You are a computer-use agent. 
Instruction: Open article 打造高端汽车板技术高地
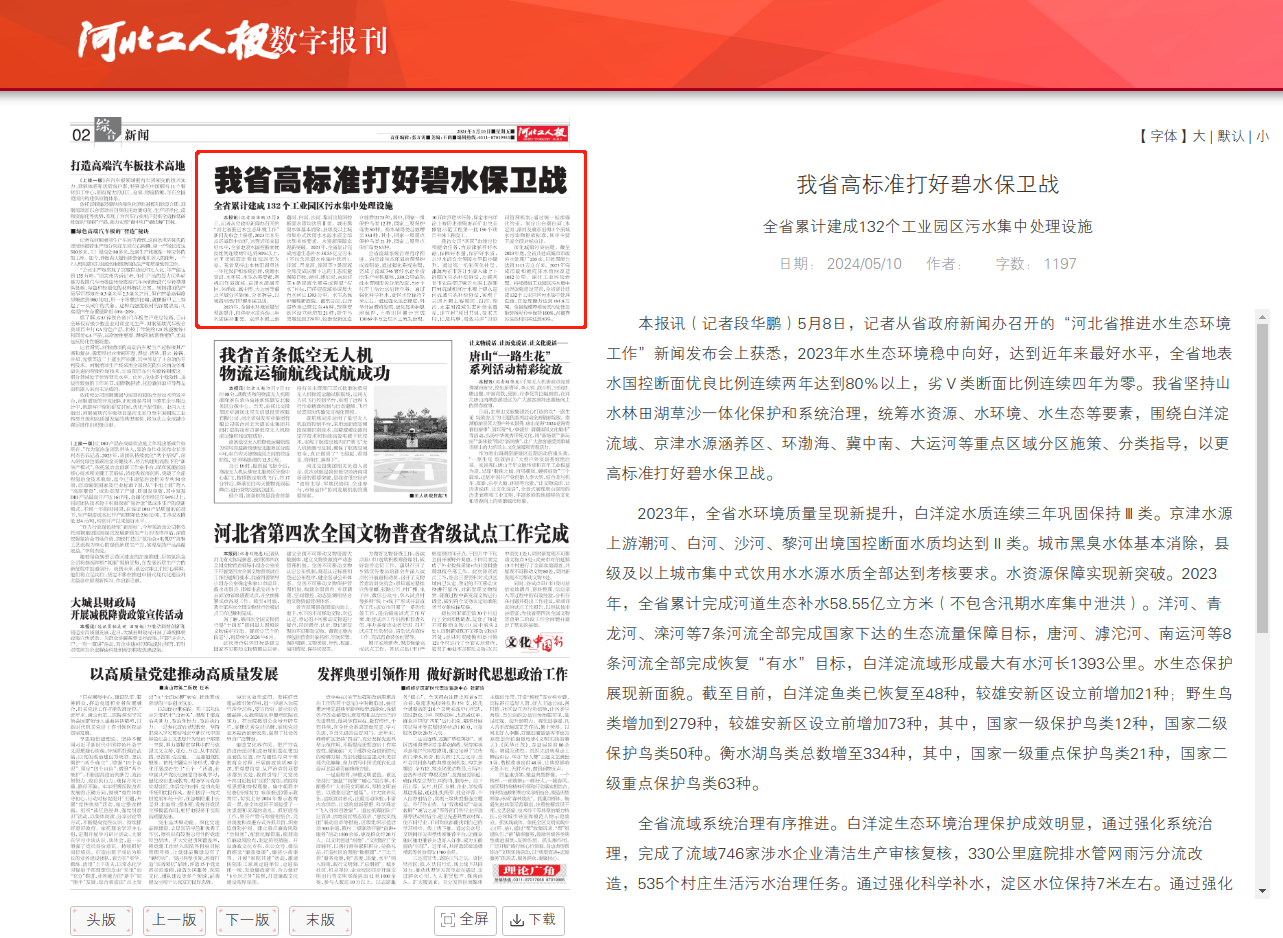click(x=128, y=163)
